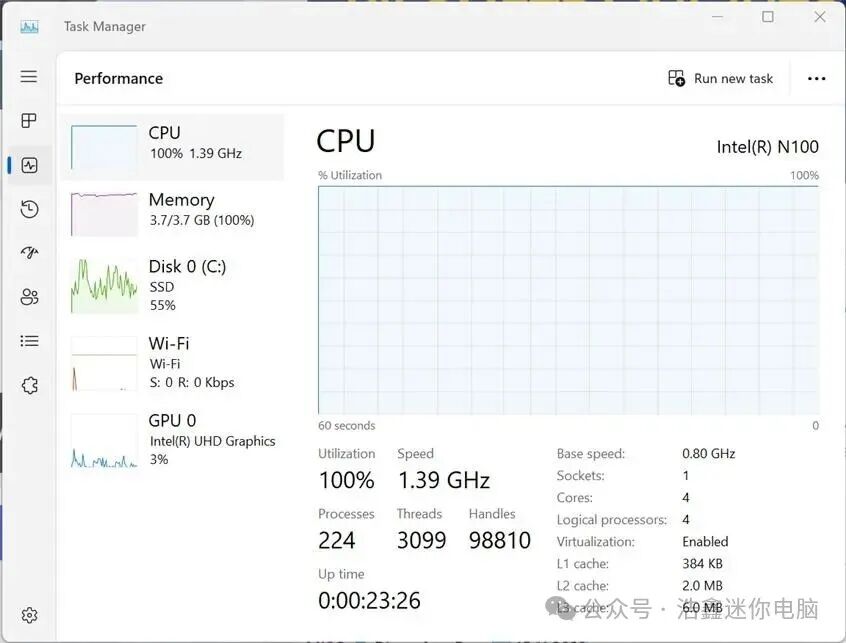Viewport: 846px width, 643px height.
Task: Open the Users page icon
Action: pyautogui.click(x=29, y=297)
